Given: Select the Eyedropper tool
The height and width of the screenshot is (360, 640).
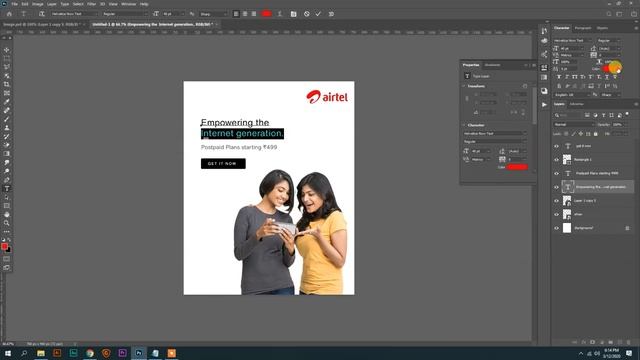Looking at the screenshot, I should [7, 102].
